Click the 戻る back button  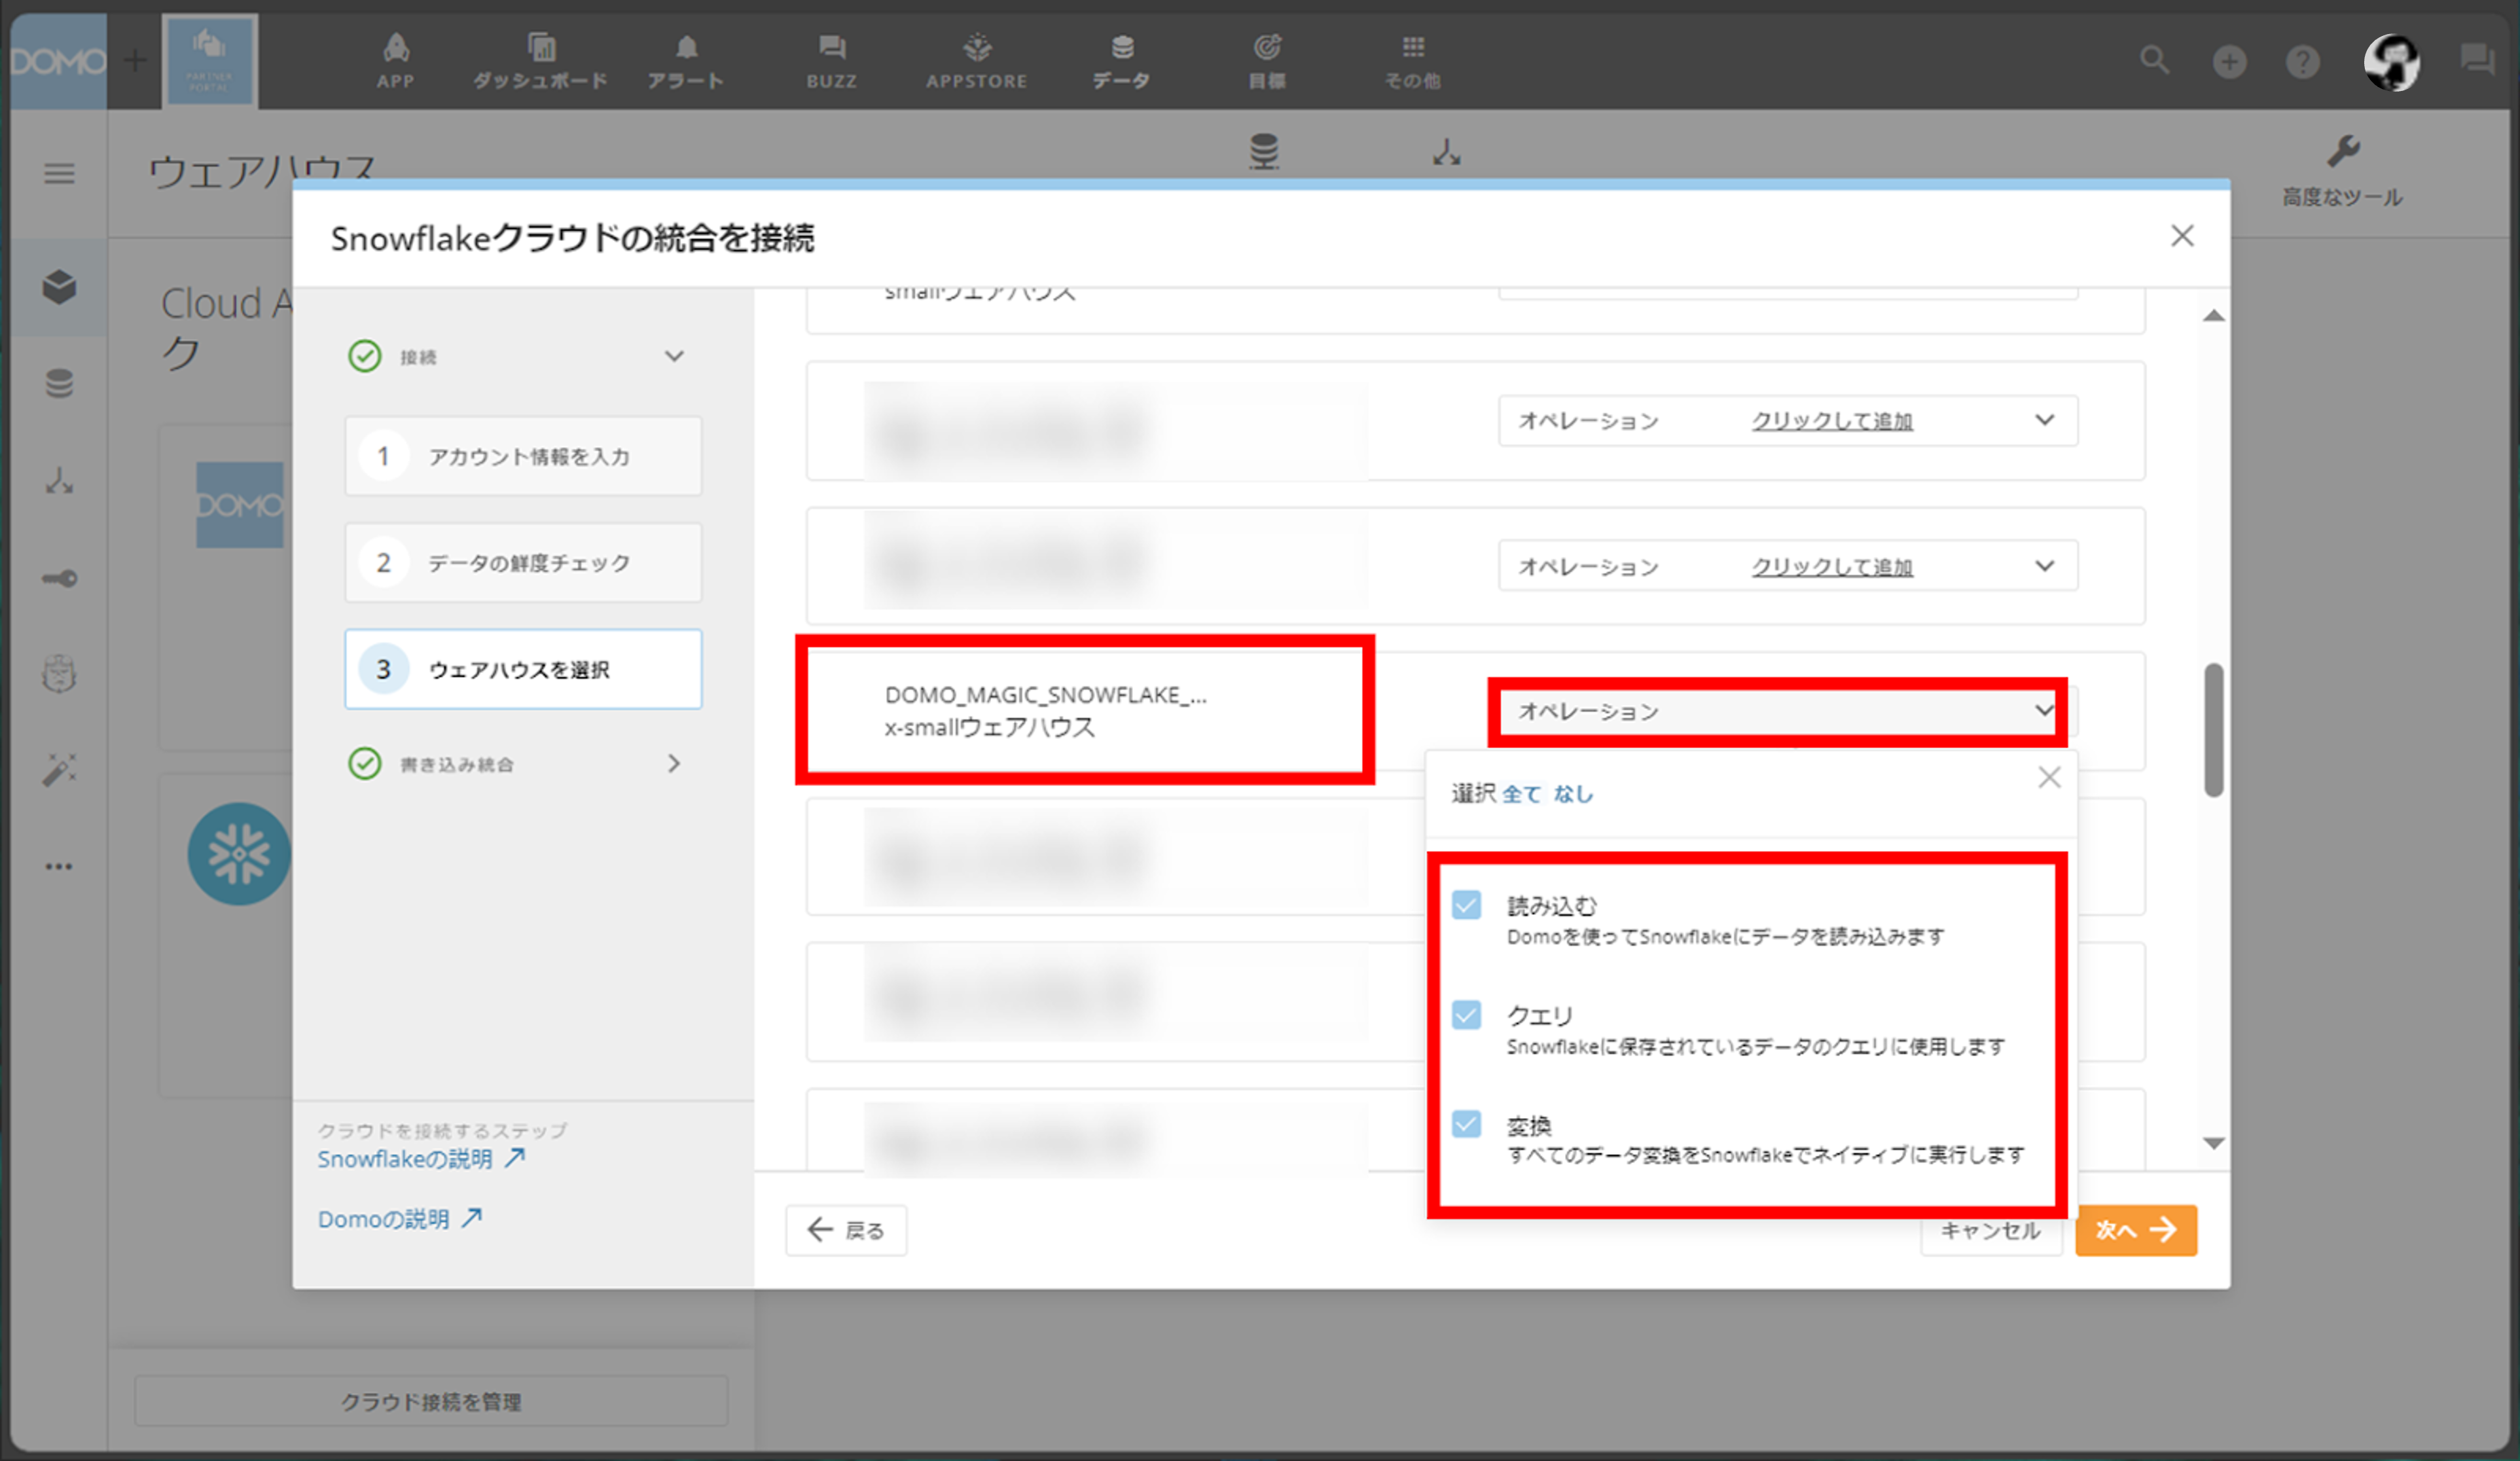846,1230
